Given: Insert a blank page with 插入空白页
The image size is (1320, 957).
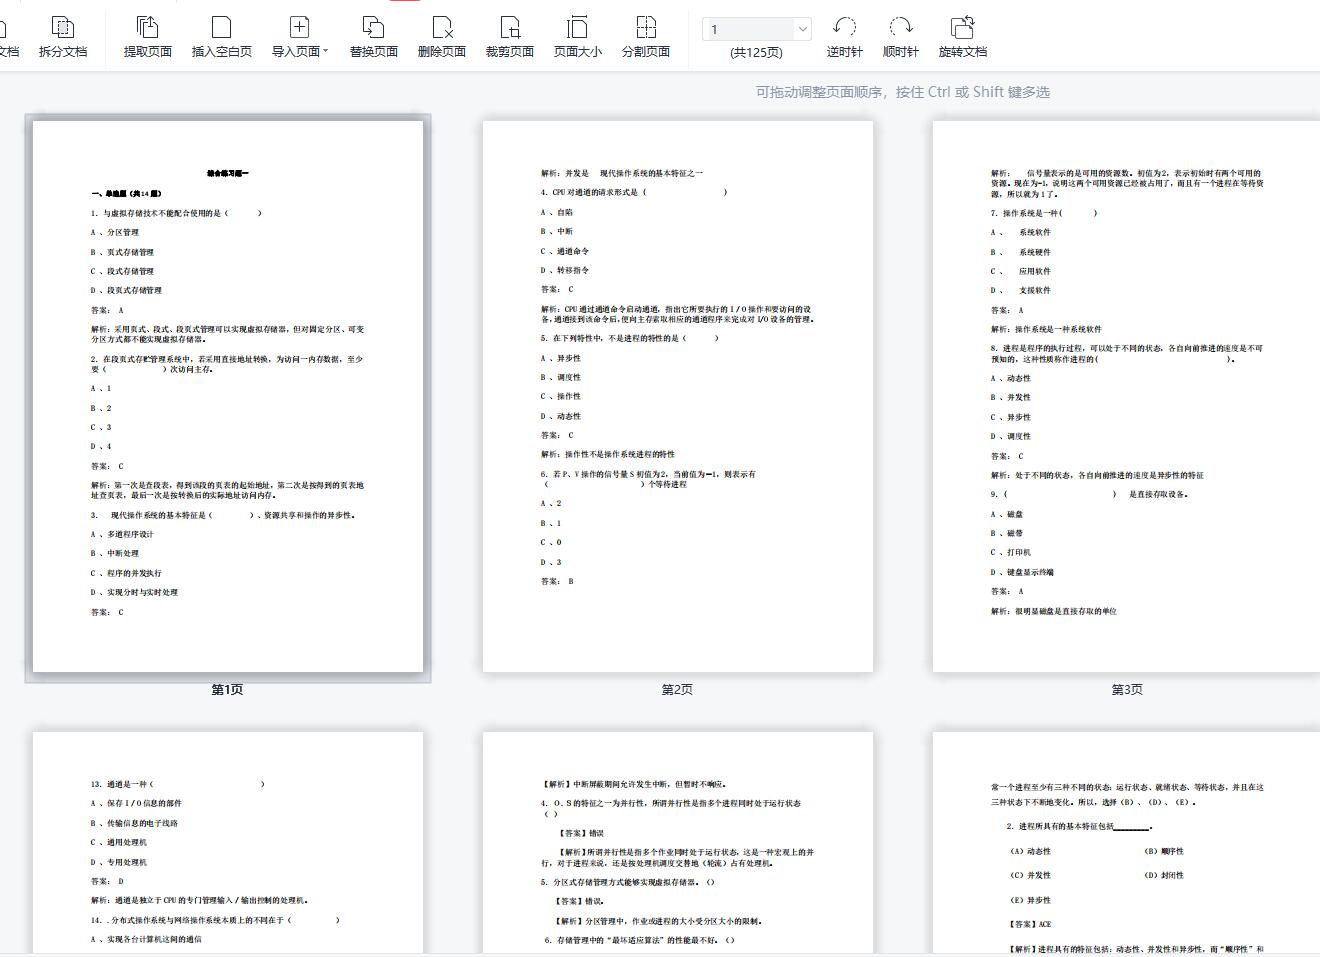Looking at the screenshot, I should pyautogui.click(x=222, y=37).
